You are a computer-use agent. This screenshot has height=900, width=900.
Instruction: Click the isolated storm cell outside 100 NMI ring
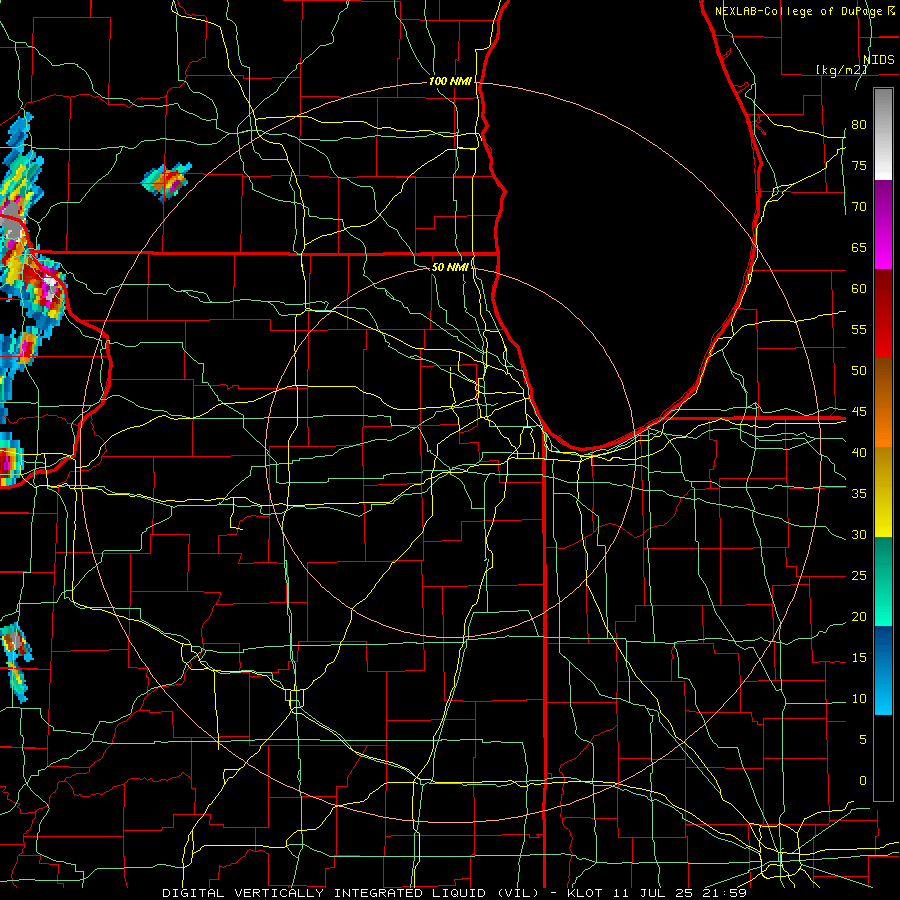coord(166,181)
